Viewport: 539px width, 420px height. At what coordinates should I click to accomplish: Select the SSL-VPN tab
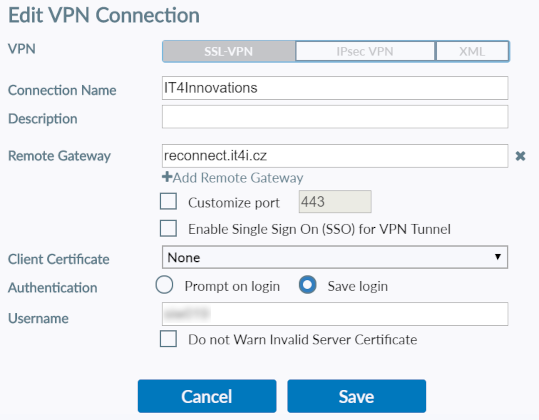[x=229, y=52]
